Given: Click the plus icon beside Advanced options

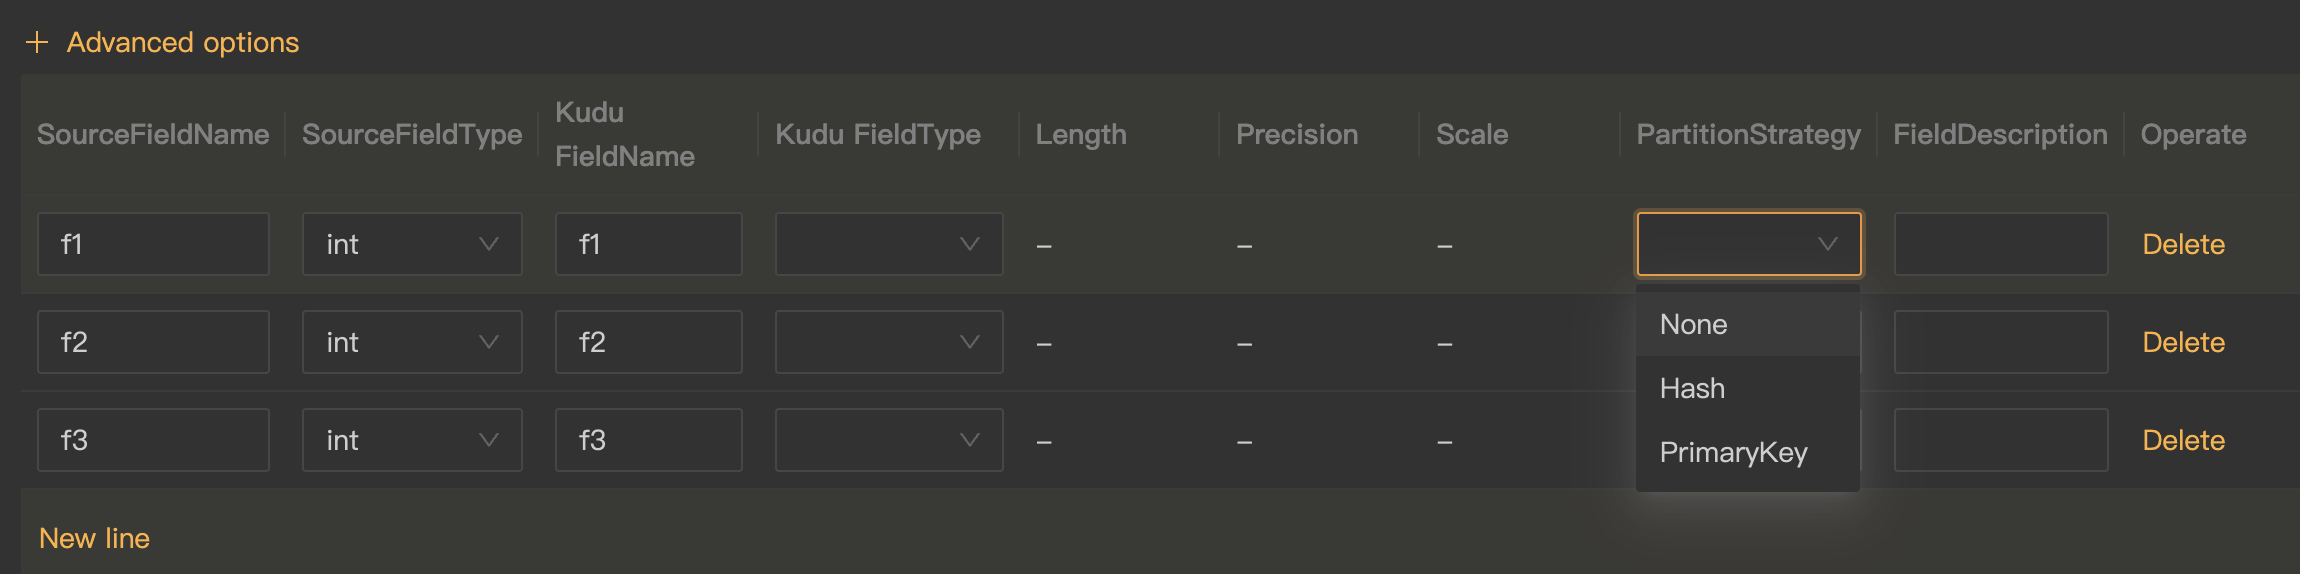Looking at the screenshot, I should click(x=37, y=42).
